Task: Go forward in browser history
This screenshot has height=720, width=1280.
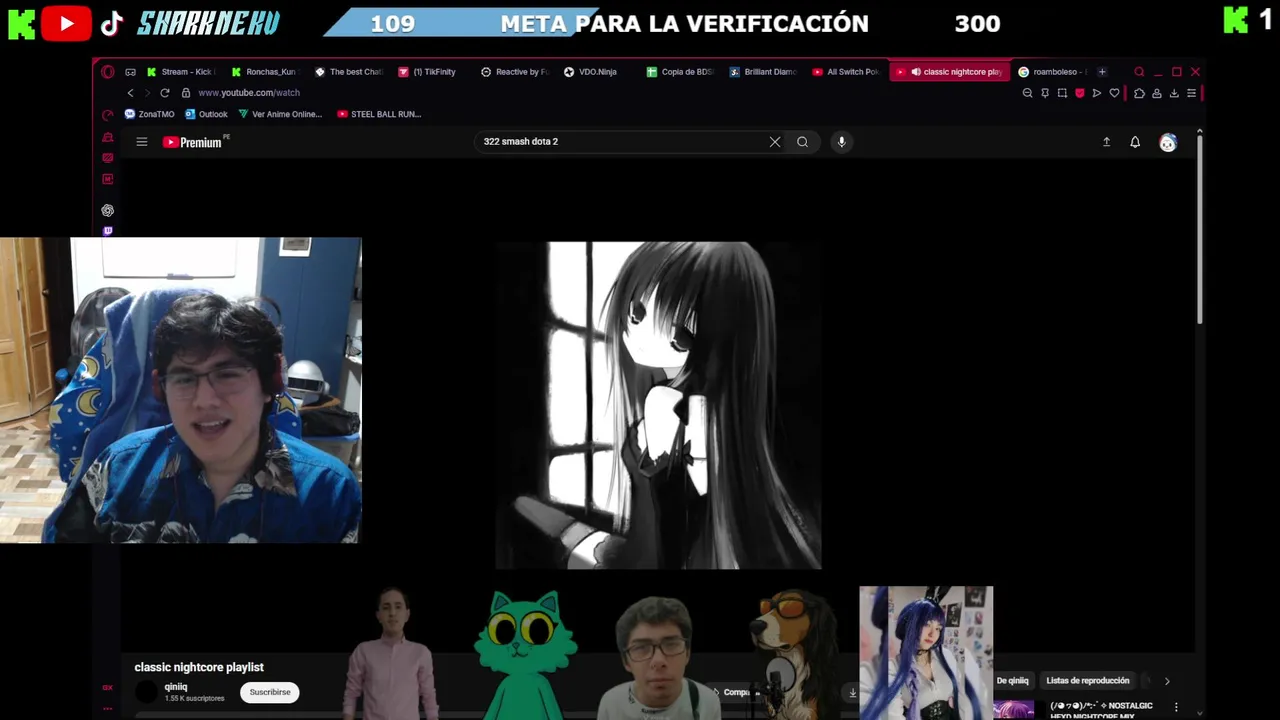Action: click(147, 93)
